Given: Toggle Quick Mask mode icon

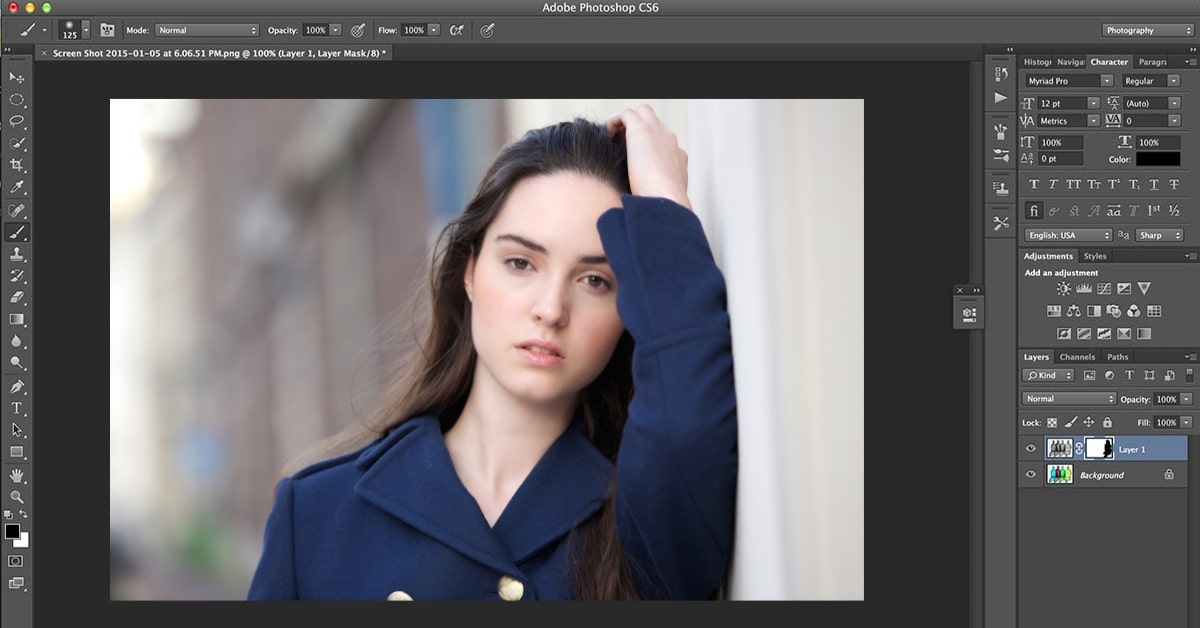Looking at the screenshot, I should 16,561.
